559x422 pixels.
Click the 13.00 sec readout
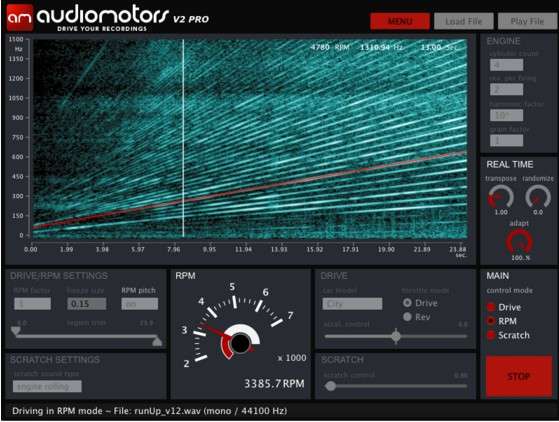438,47
